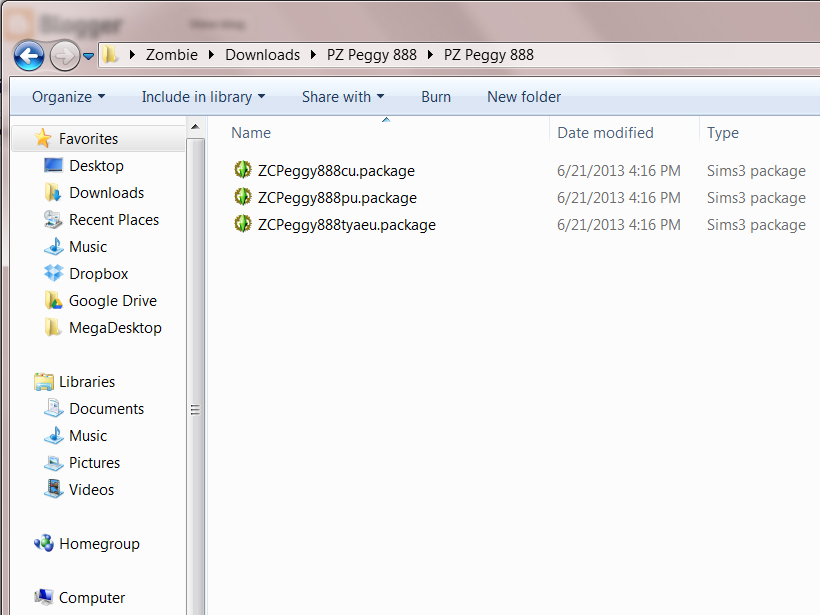Image resolution: width=820 pixels, height=615 pixels.
Task: Open the Google Drive sidebar item
Action: pos(110,300)
